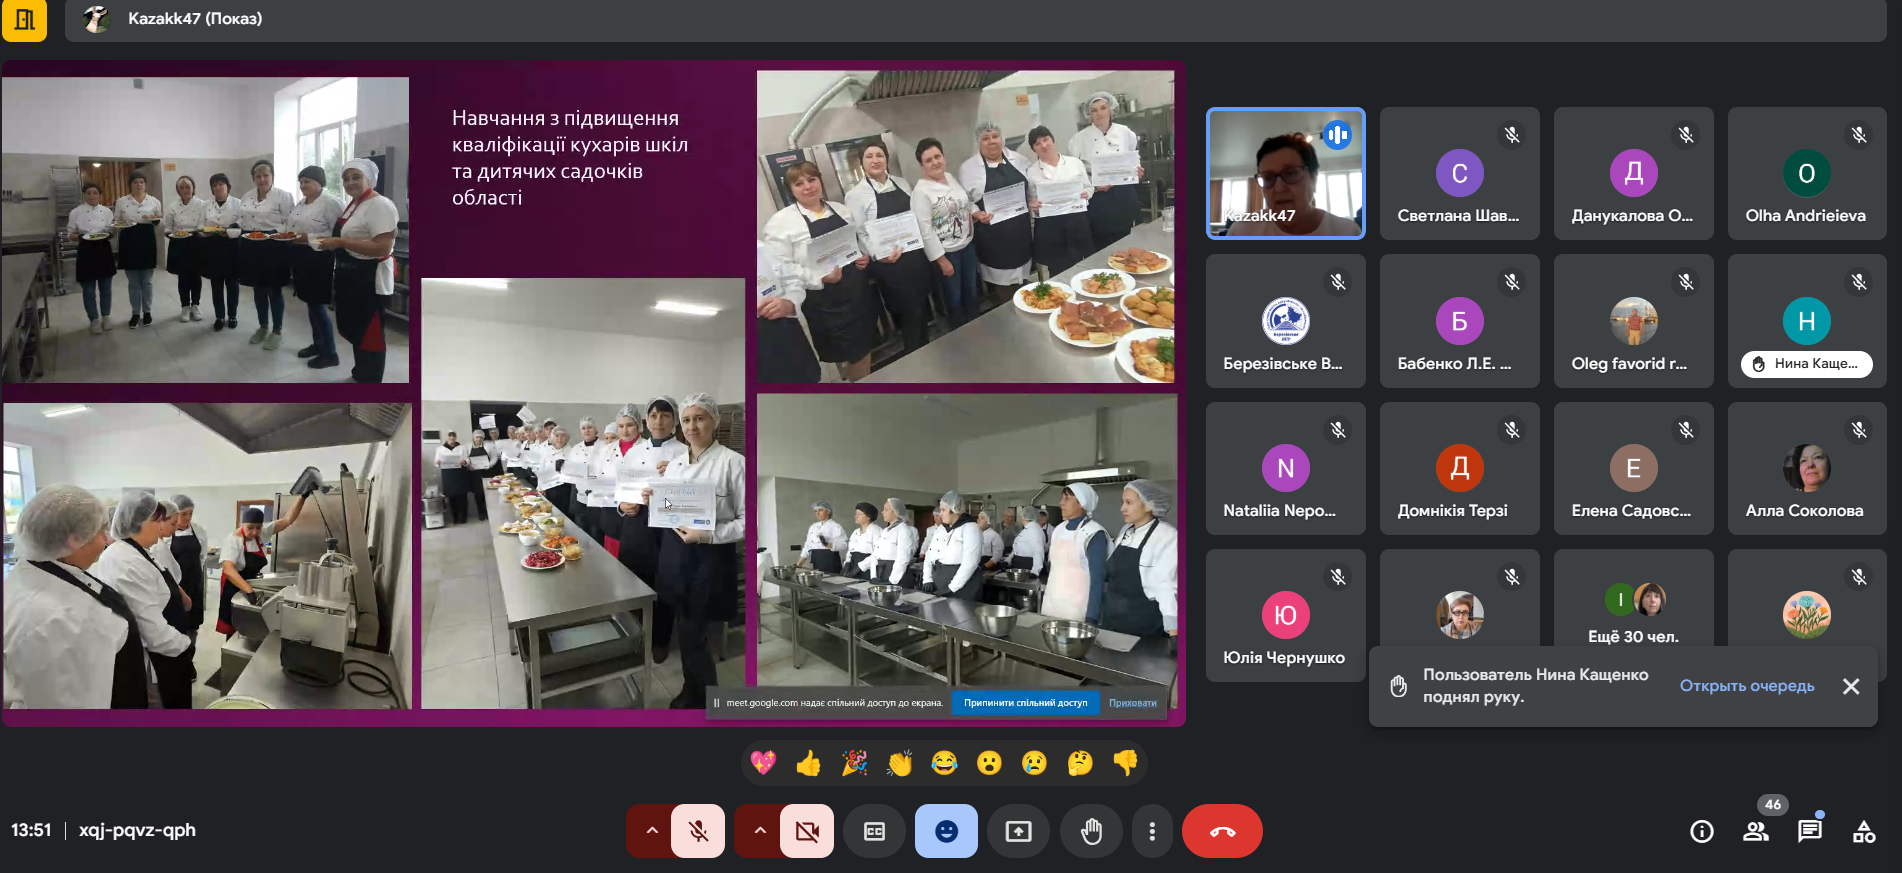The width and height of the screenshot is (1902, 873).
Task: Raise your hand
Action: [1091, 831]
